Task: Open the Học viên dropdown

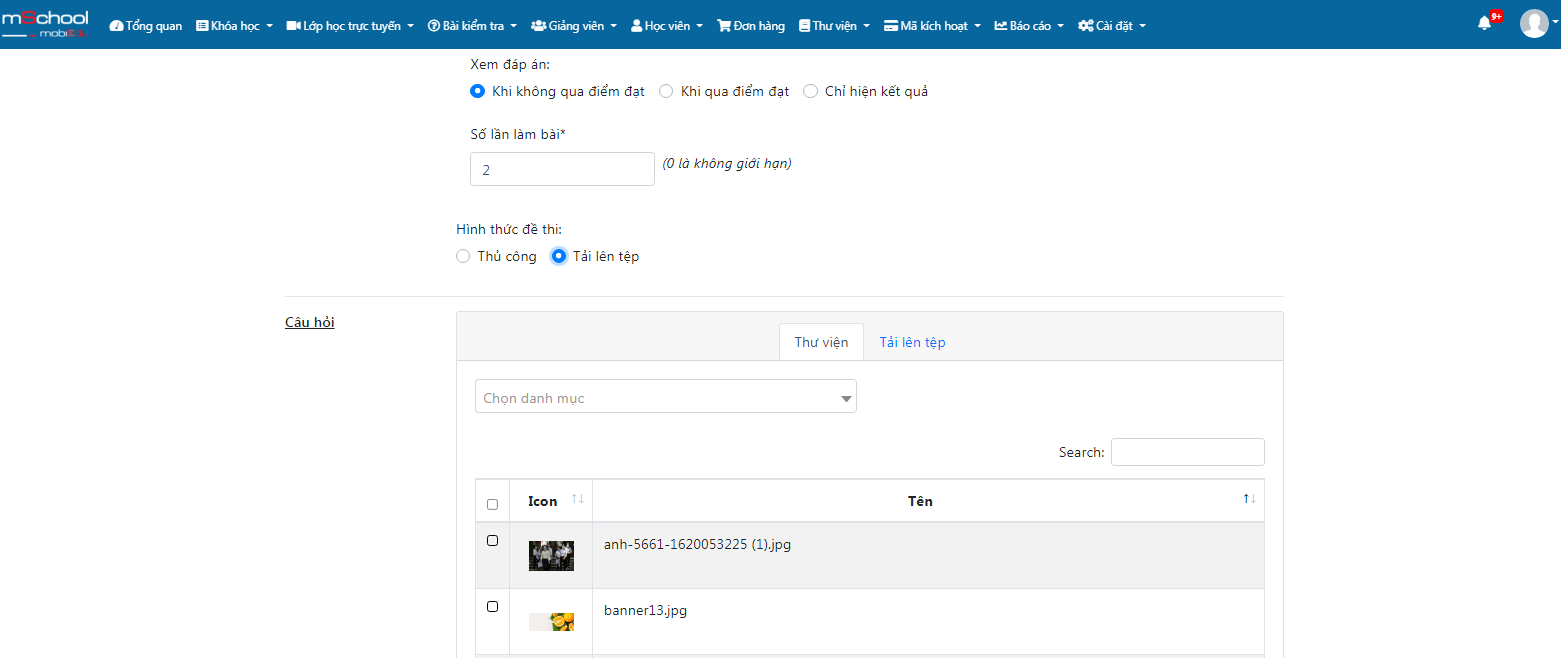Action: 667,26
